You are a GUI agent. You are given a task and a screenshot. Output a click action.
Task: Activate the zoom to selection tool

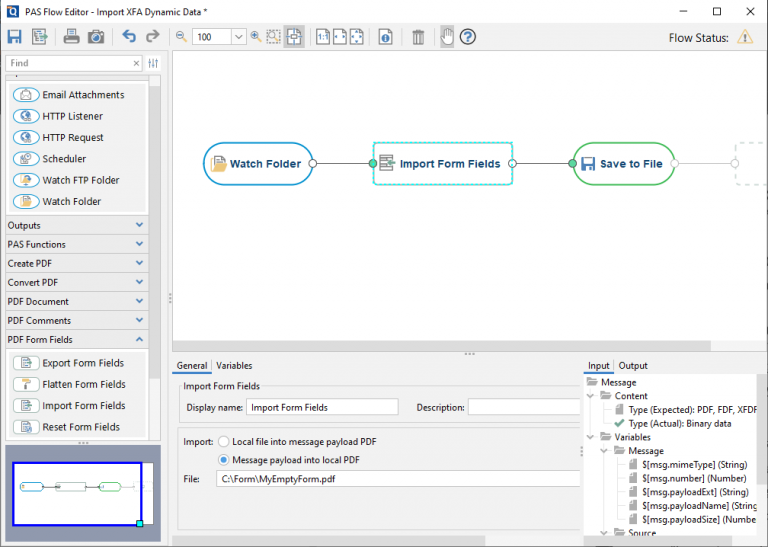tap(273, 36)
